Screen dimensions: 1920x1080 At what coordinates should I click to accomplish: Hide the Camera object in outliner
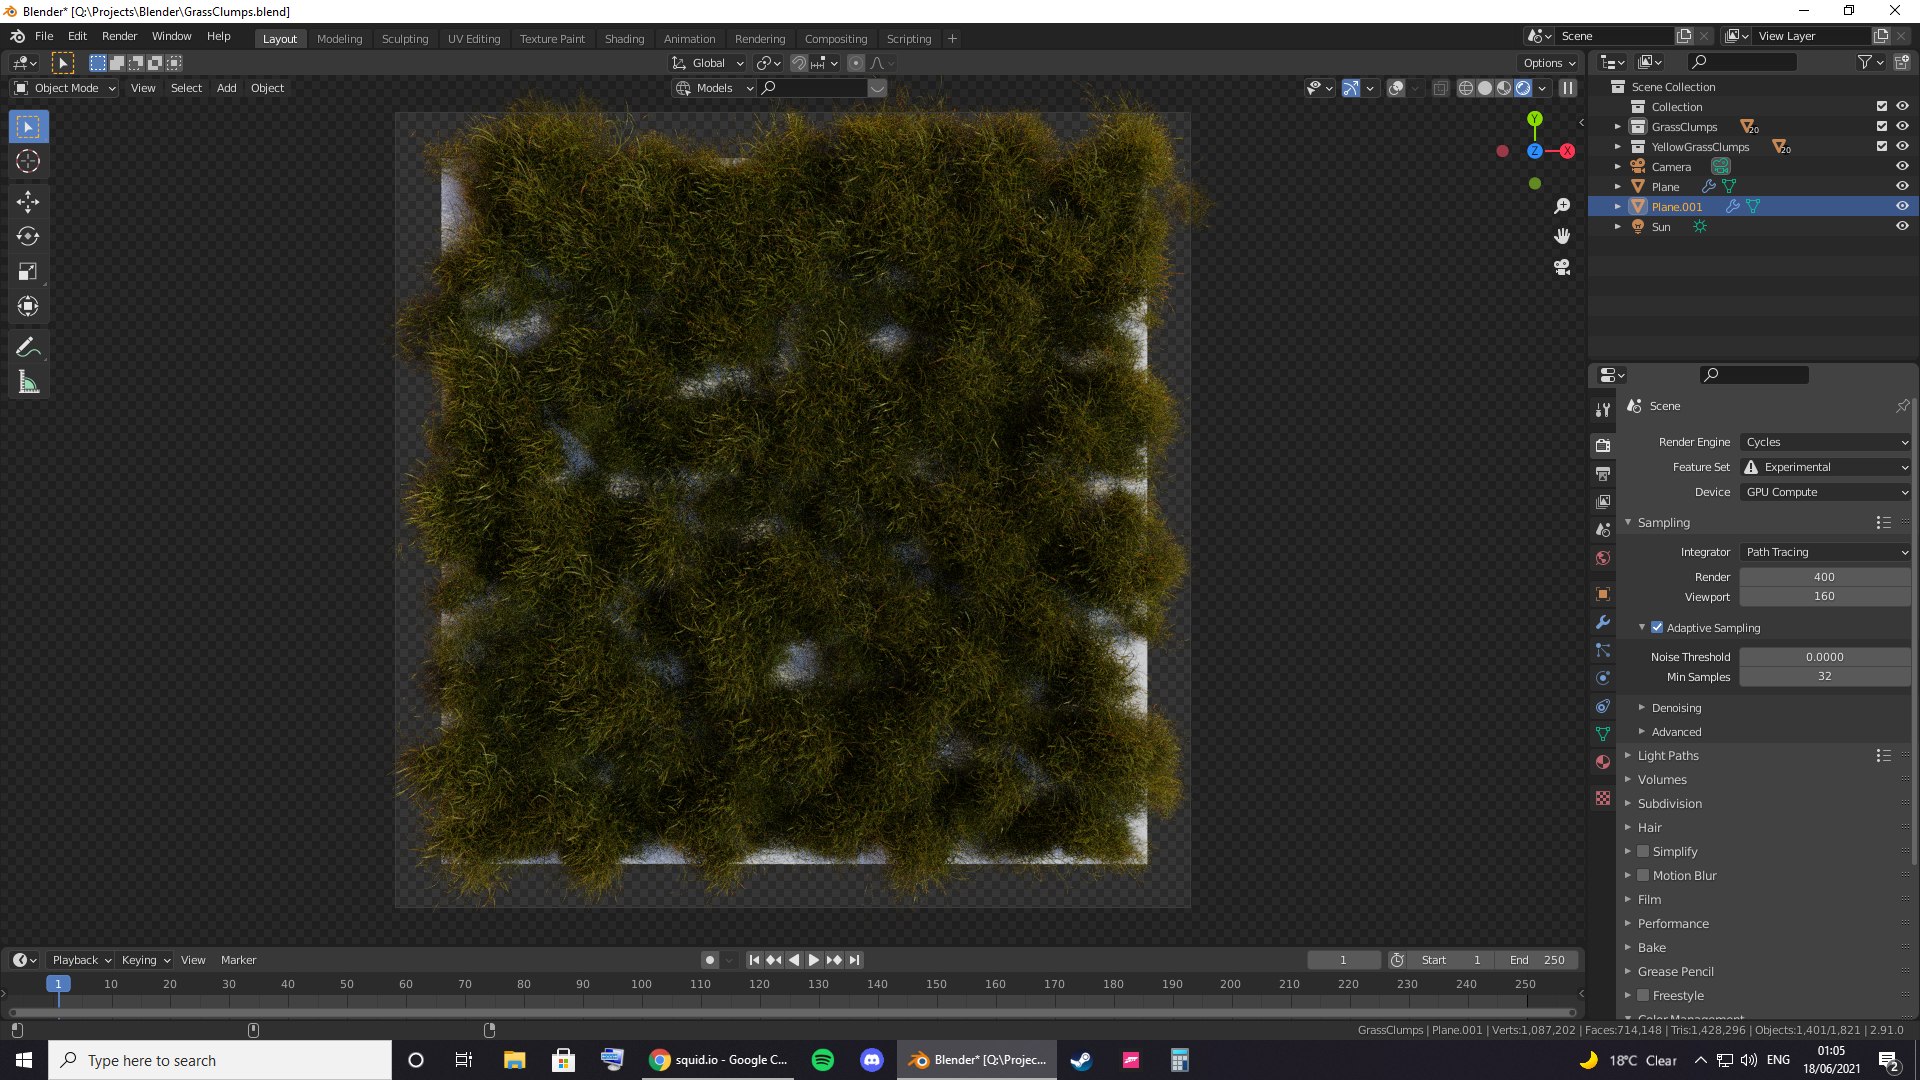click(1902, 166)
